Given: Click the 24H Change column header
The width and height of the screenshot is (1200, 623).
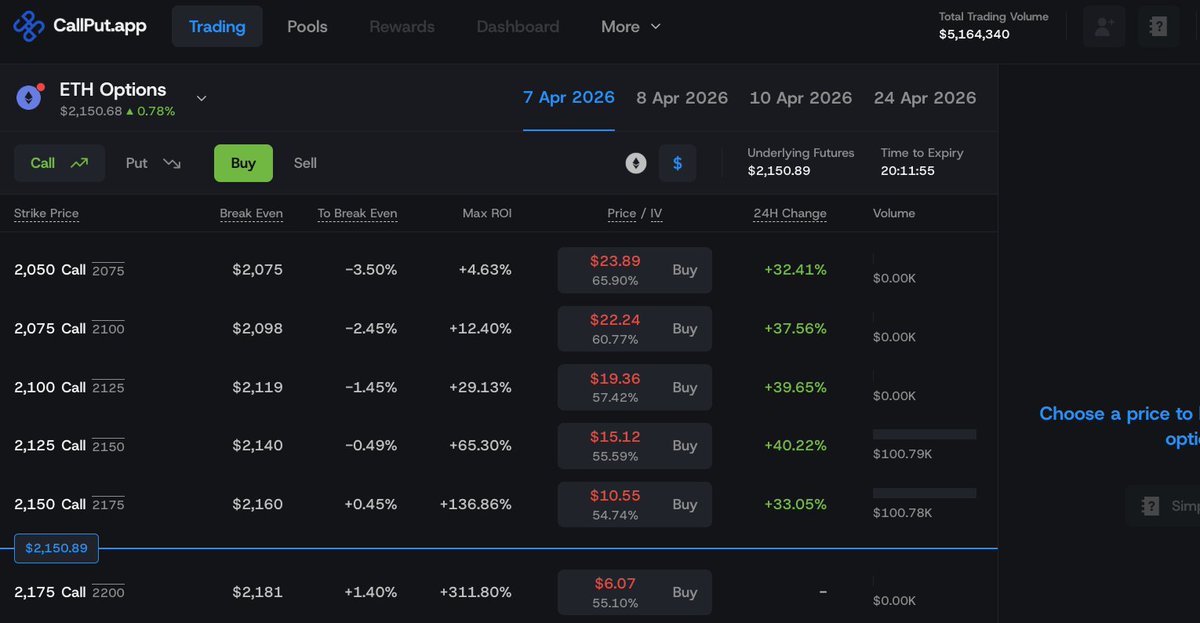Looking at the screenshot, I should tap(790, 213).
